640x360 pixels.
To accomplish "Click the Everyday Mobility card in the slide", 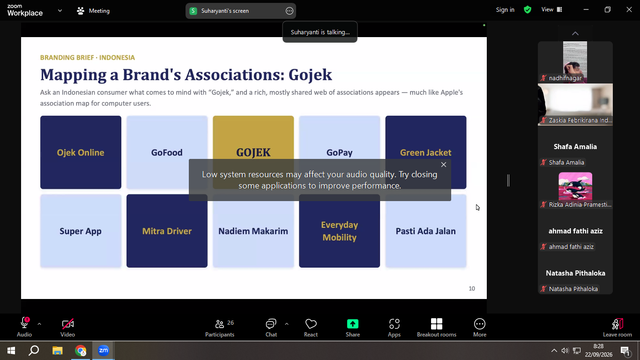I will coord(339,231).
